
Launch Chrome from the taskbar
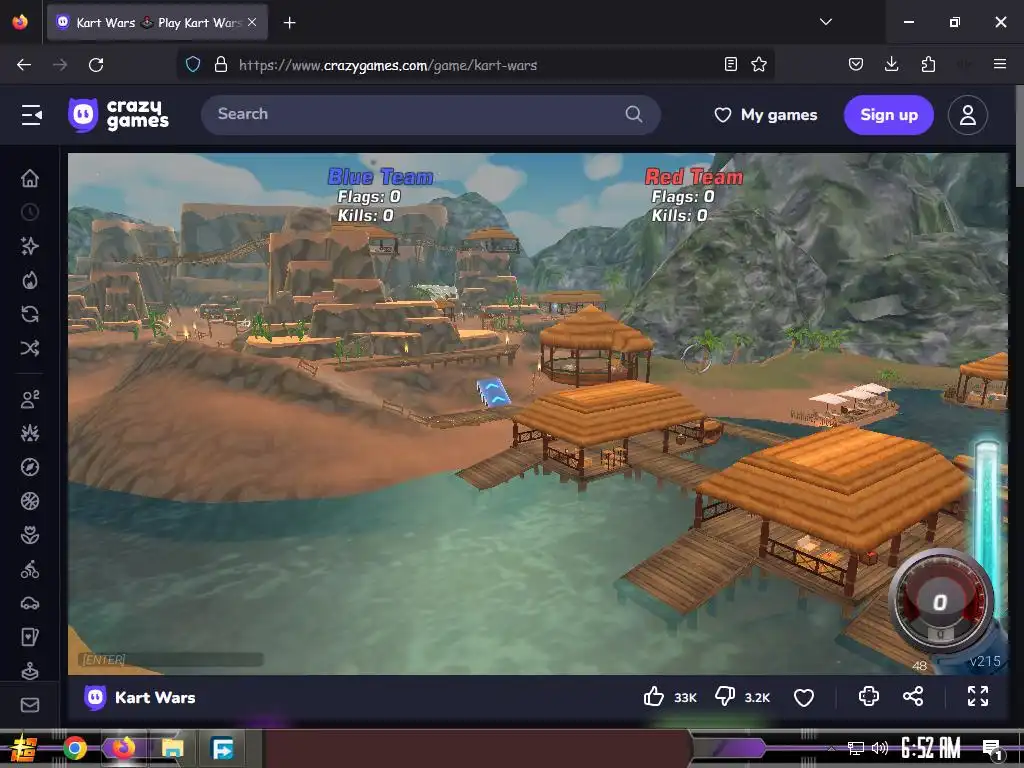coord(75,748)
